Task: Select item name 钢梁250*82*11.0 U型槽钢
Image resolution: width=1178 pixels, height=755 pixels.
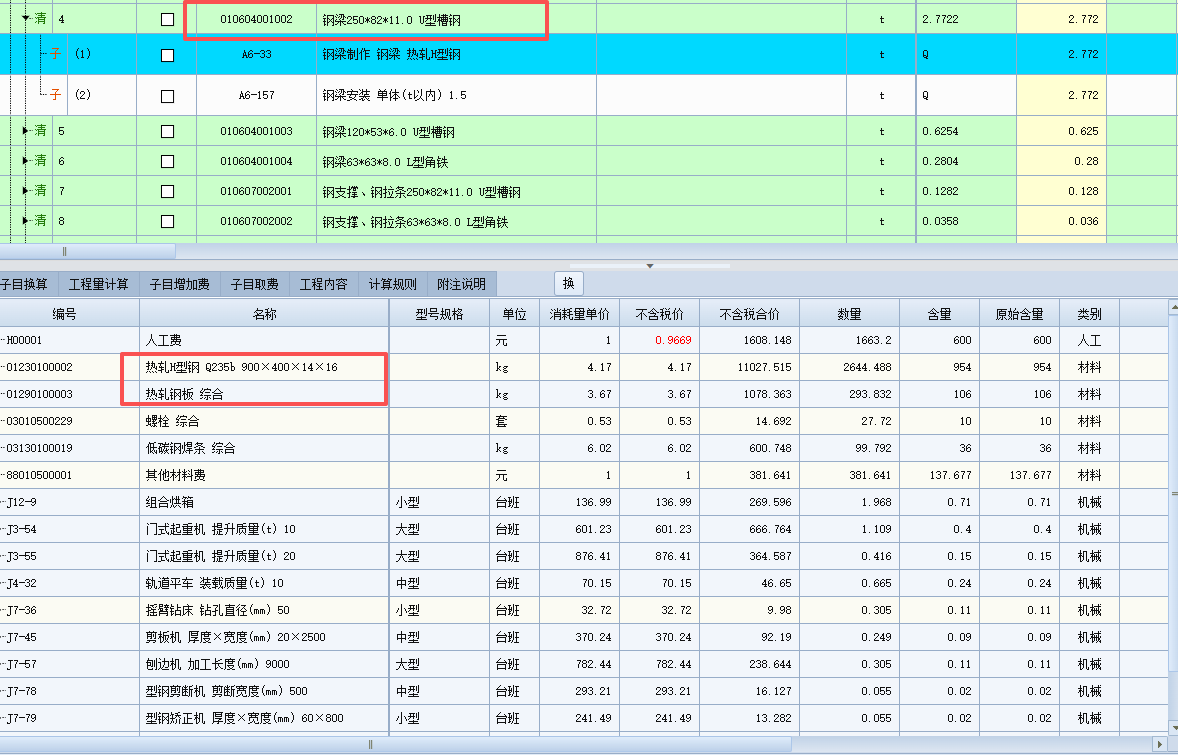Action: point(391,20)
